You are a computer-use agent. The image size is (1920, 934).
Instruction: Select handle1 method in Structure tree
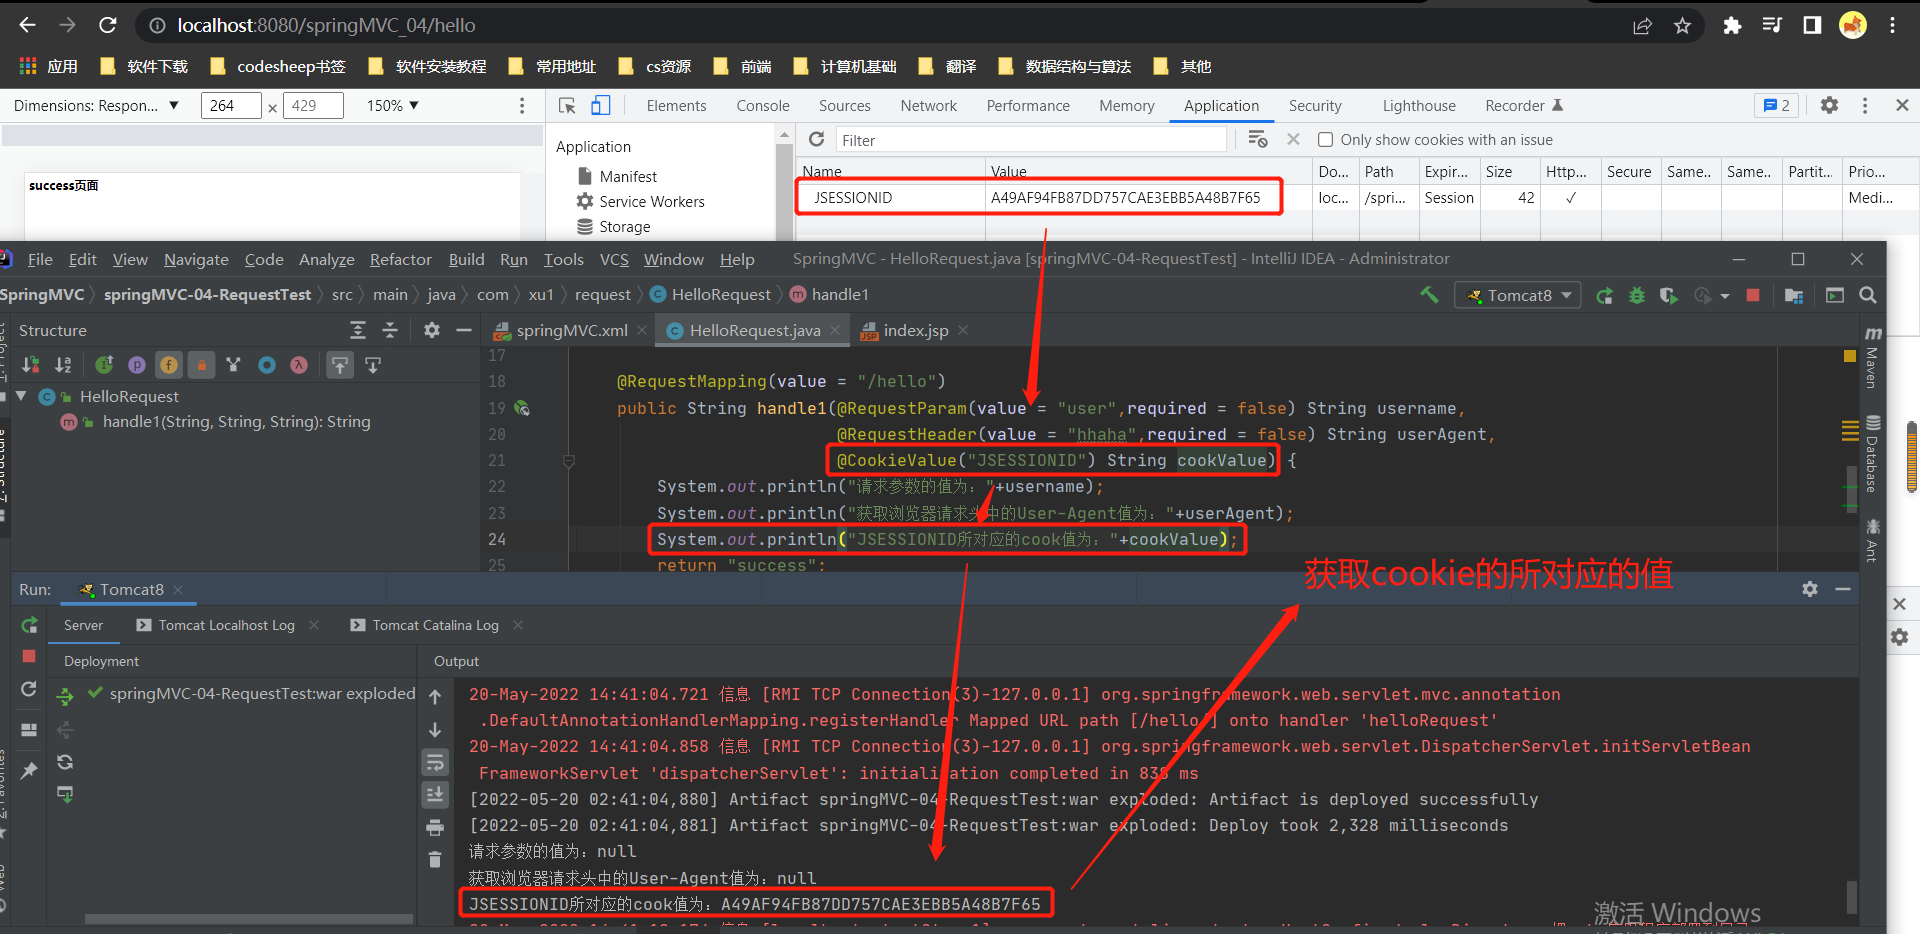coord(236,422)
